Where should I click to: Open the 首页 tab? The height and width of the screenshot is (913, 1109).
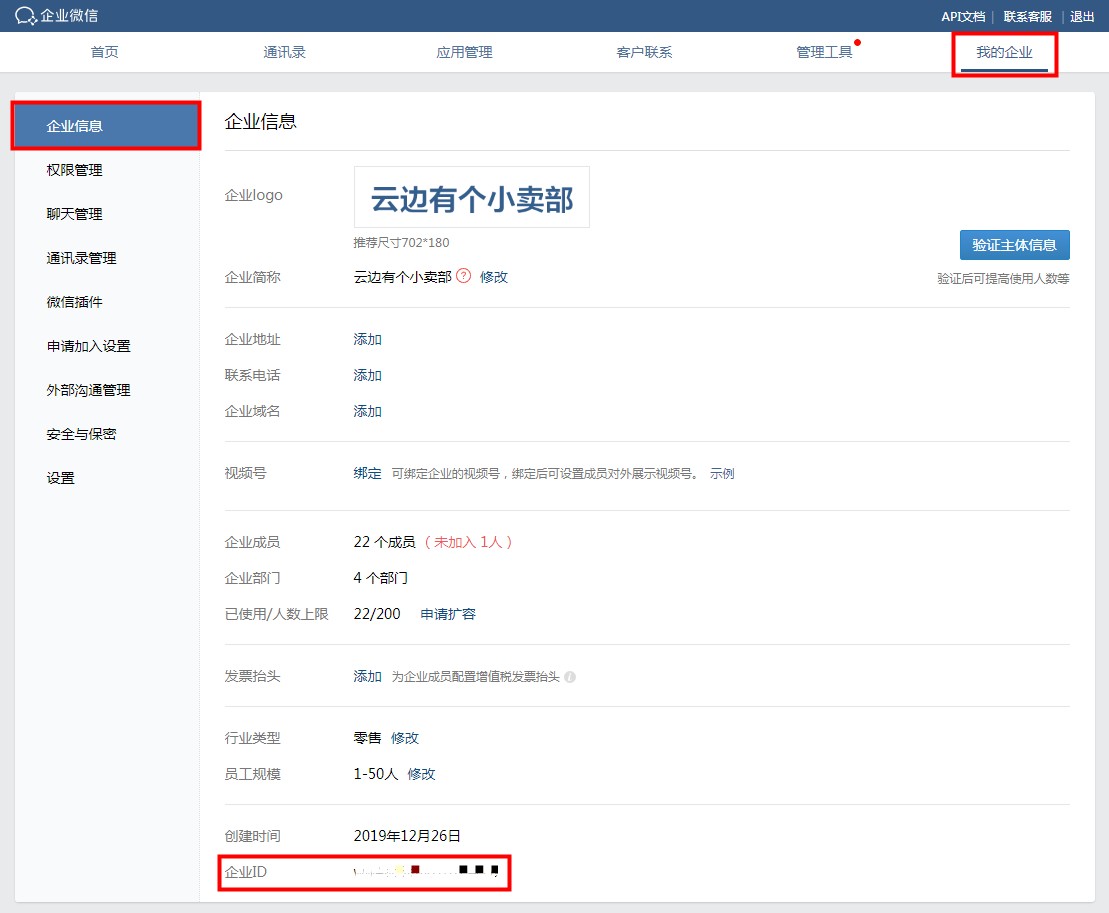tap(104, 52)
